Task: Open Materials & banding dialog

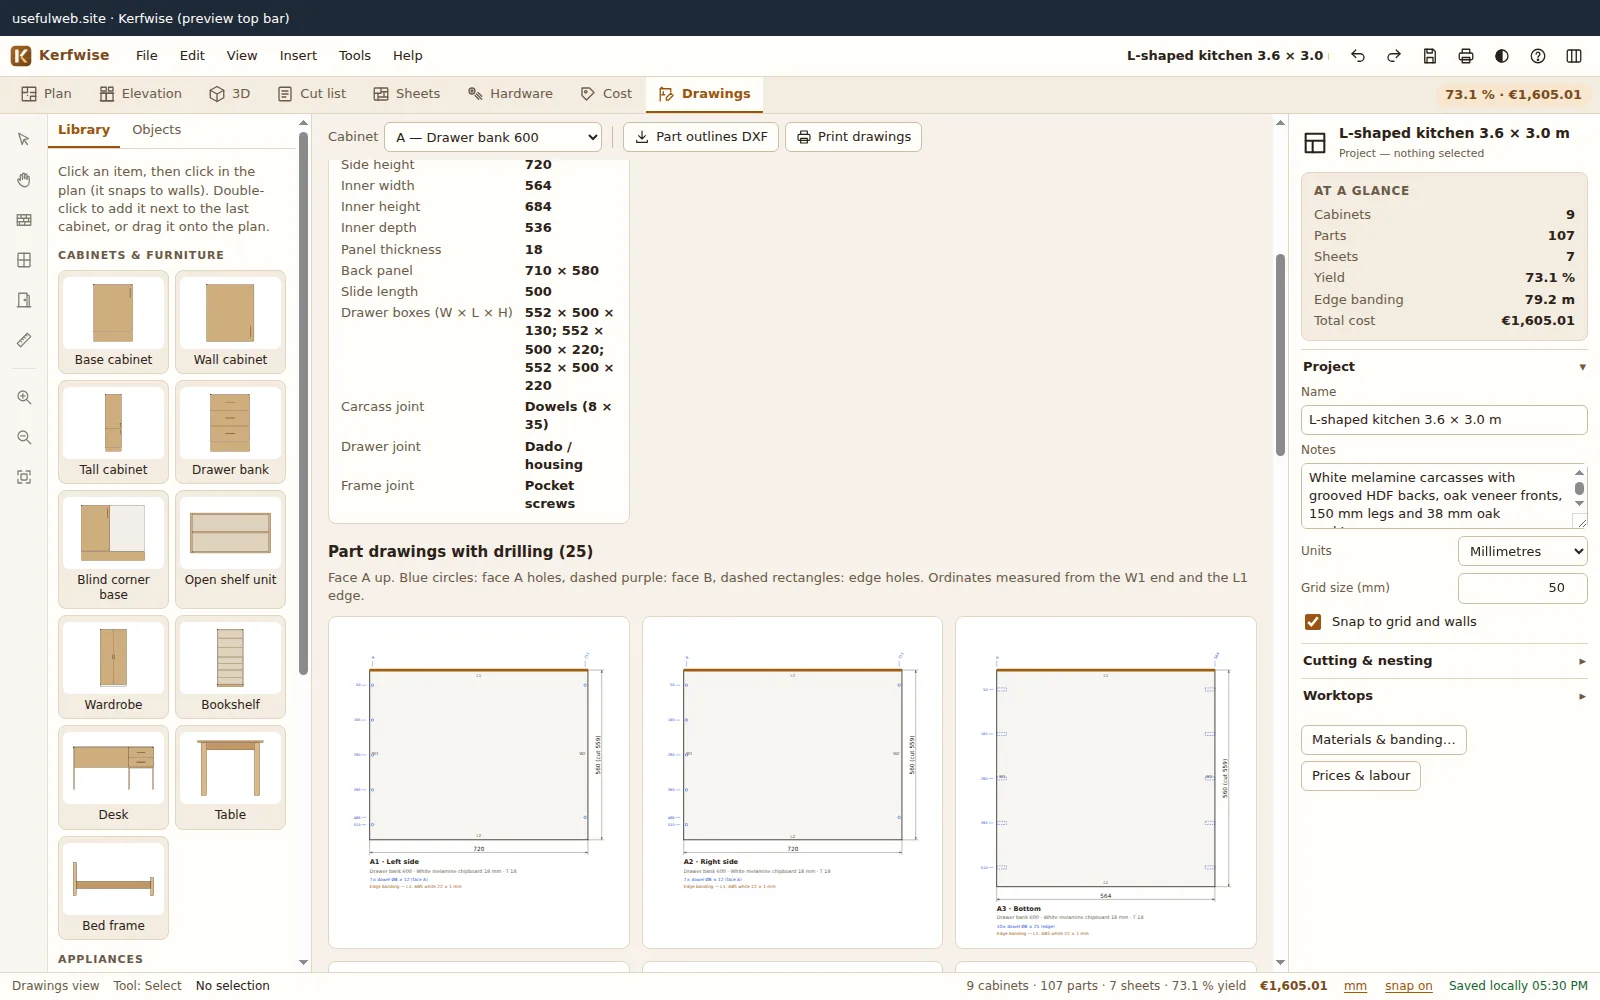Action: point(1383,740)
